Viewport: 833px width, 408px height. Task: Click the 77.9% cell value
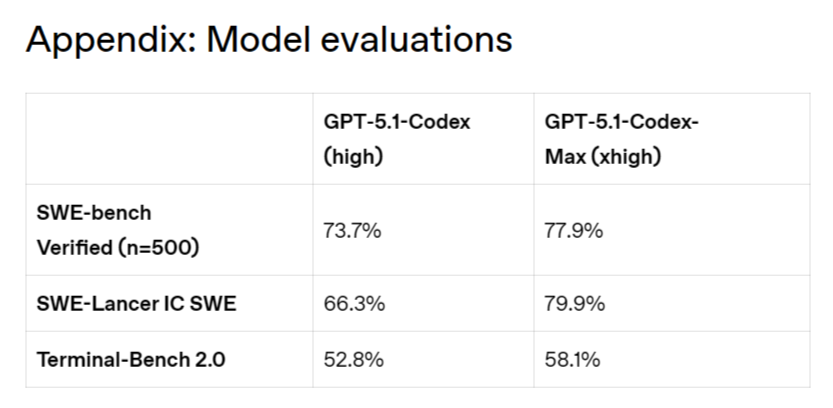point(574,230)
